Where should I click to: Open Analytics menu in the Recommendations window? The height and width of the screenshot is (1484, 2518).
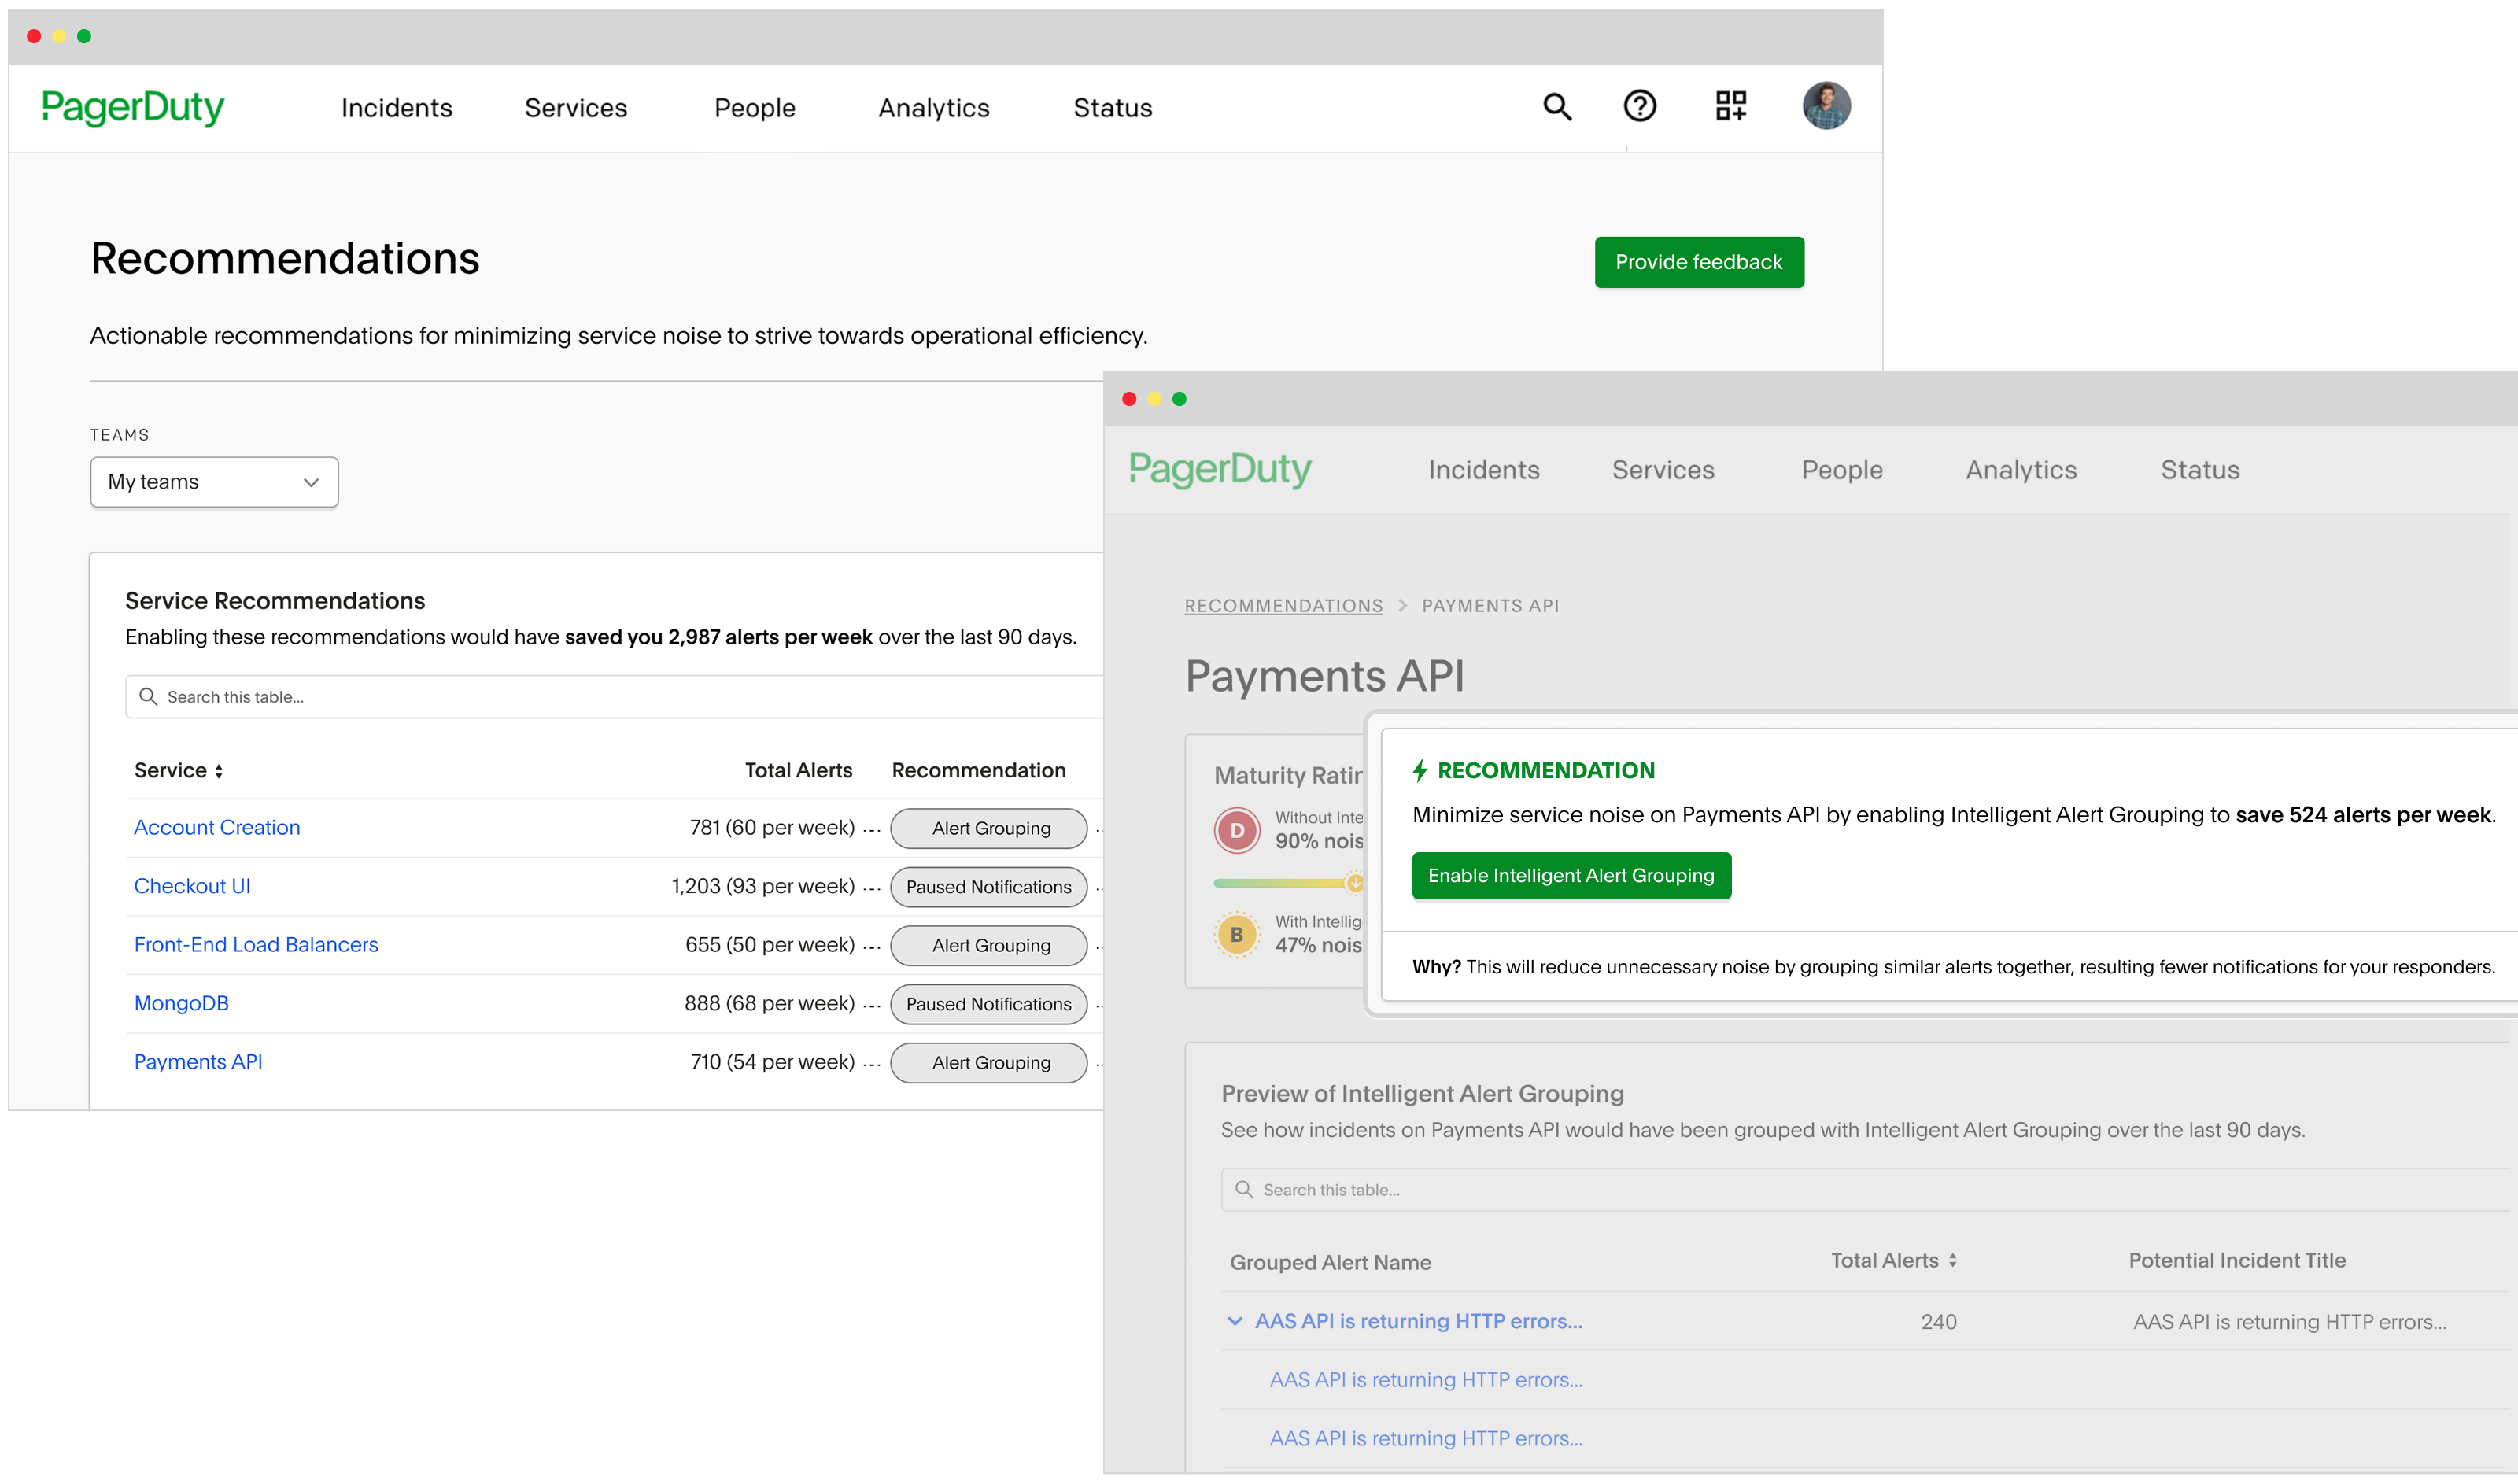click(934, 107)
